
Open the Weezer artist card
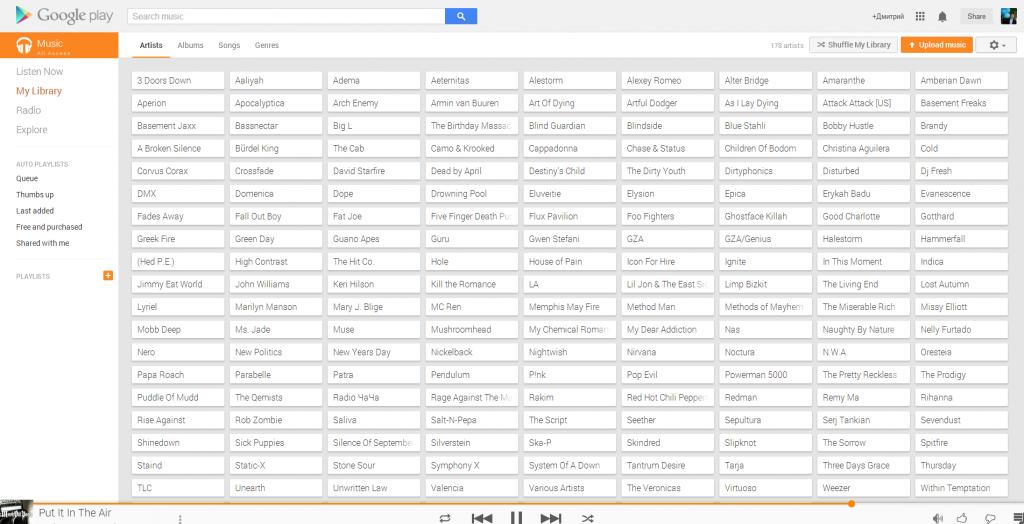(863, 488)
